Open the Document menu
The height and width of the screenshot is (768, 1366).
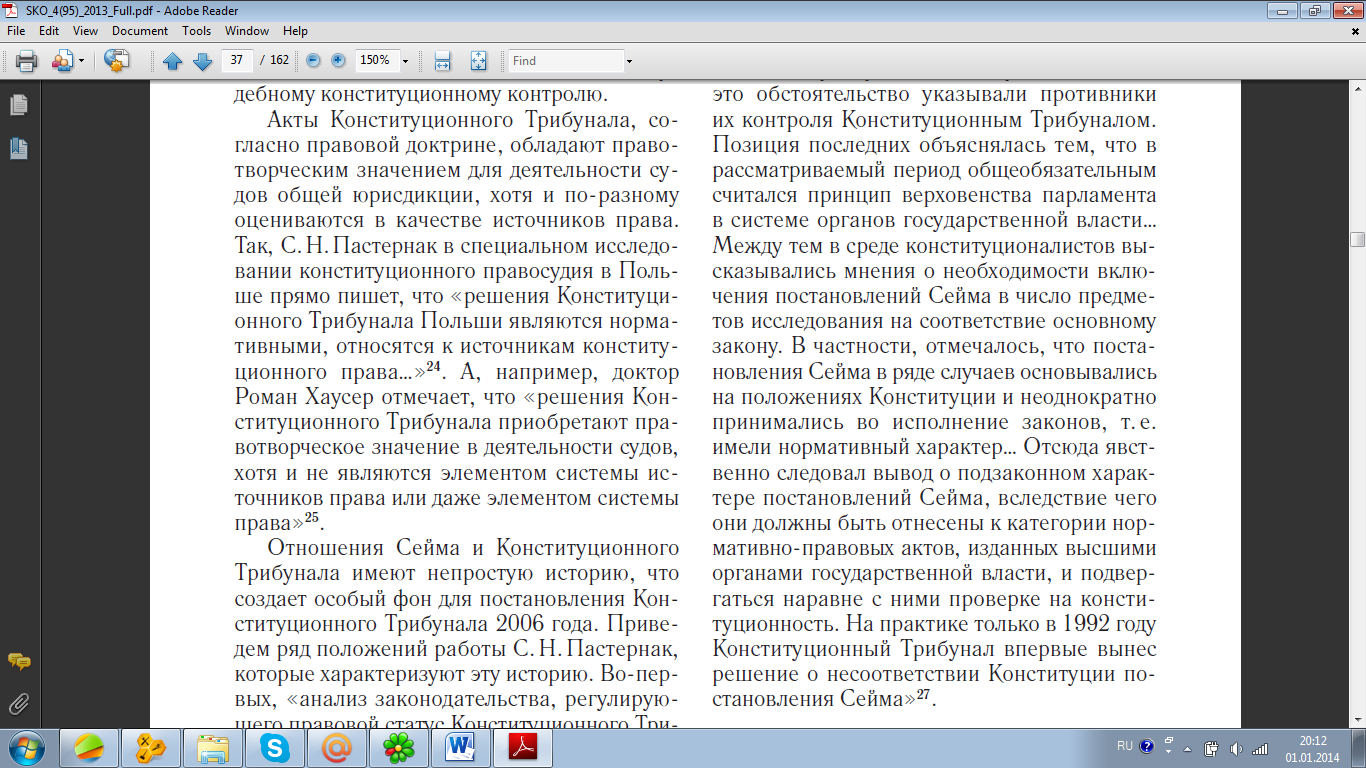pos(140,31)
